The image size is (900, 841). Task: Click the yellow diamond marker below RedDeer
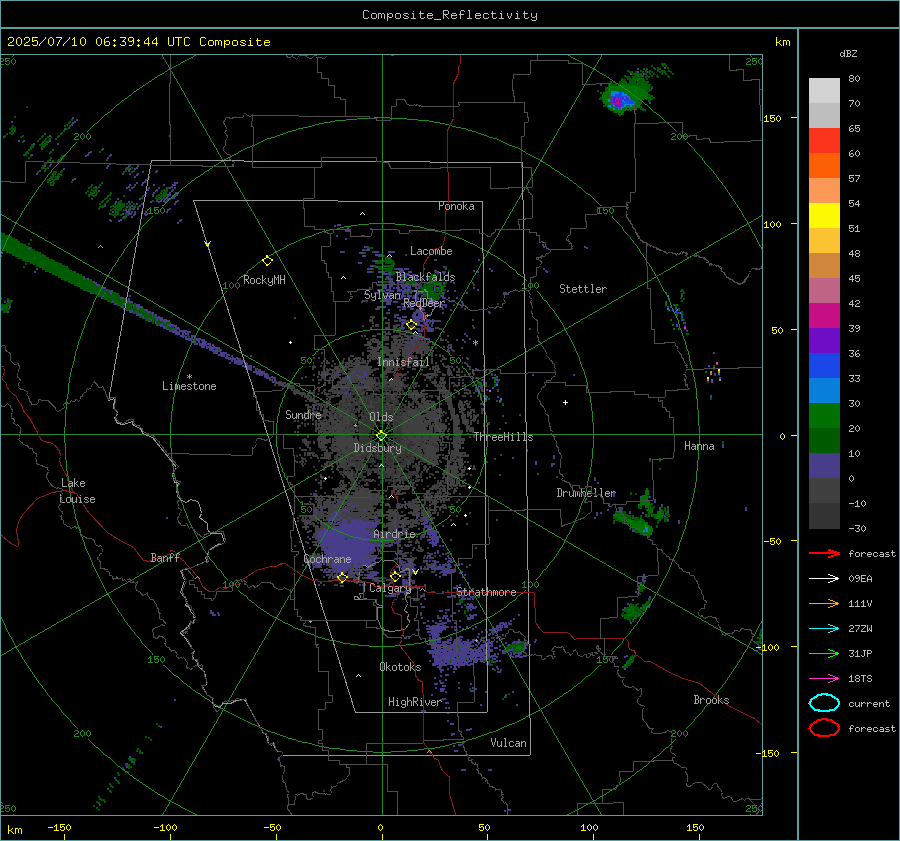tap(411, 325)
